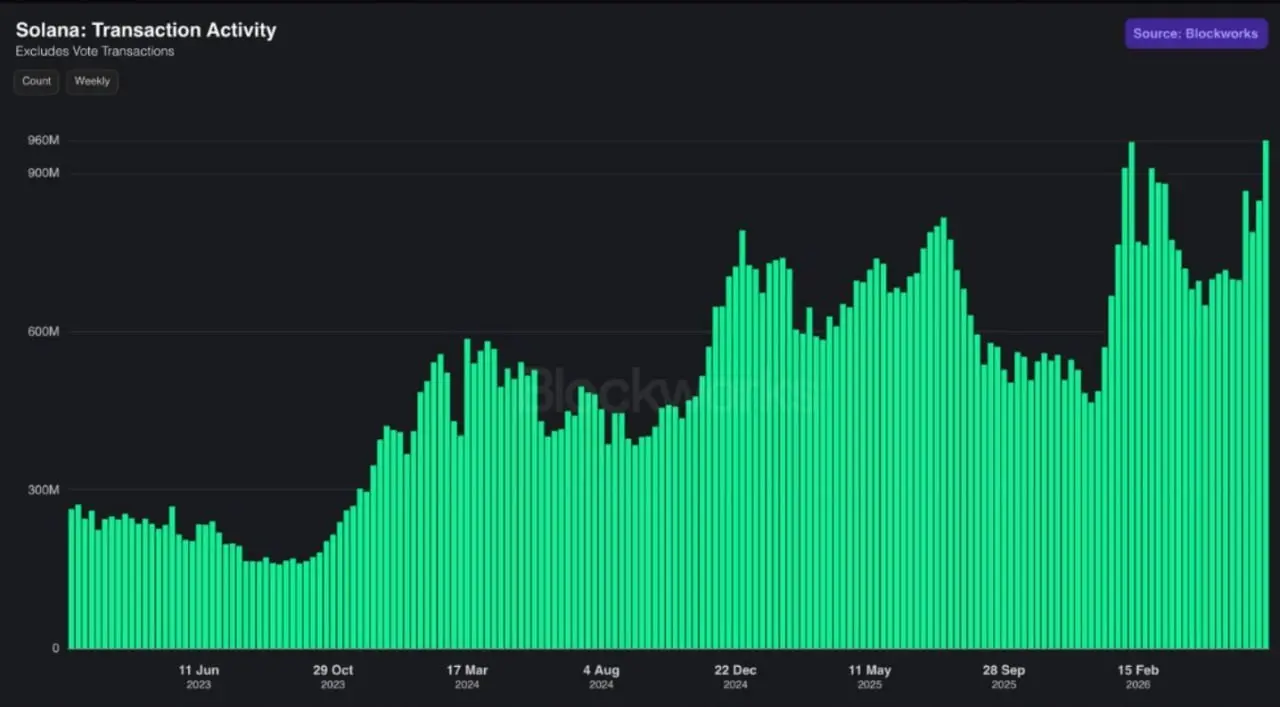Click the 300M y-axis label
This screenshot has width=1280, height=707.
click(43, 490)
